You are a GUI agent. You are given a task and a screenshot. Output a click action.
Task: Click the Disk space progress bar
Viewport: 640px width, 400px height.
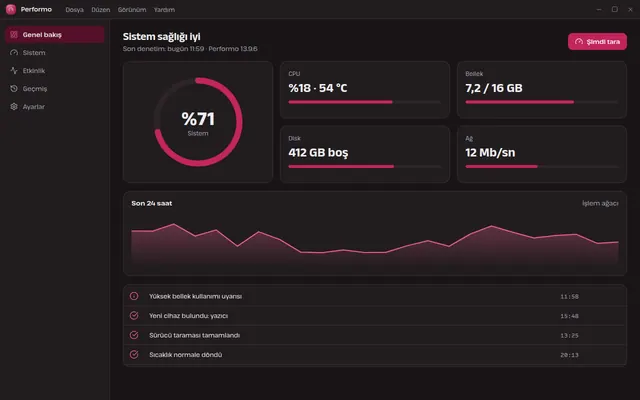[364, 167]
